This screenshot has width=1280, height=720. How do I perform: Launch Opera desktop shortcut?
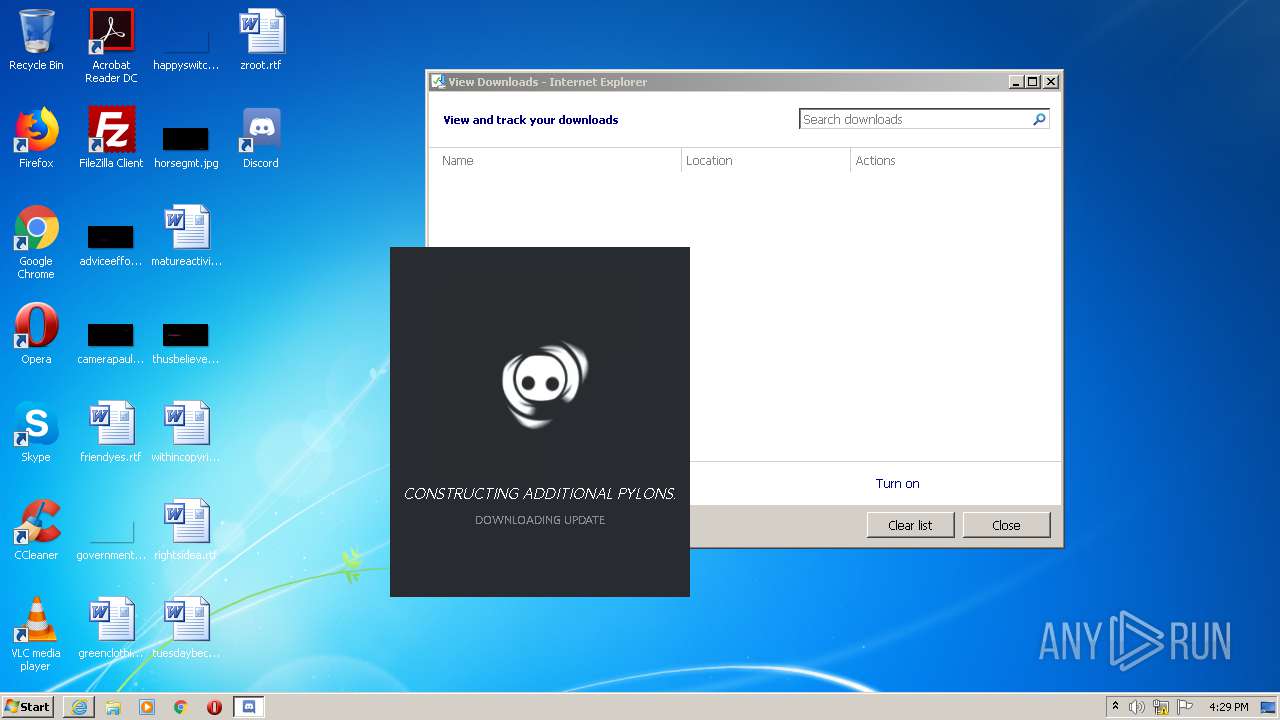coord(36,335)
